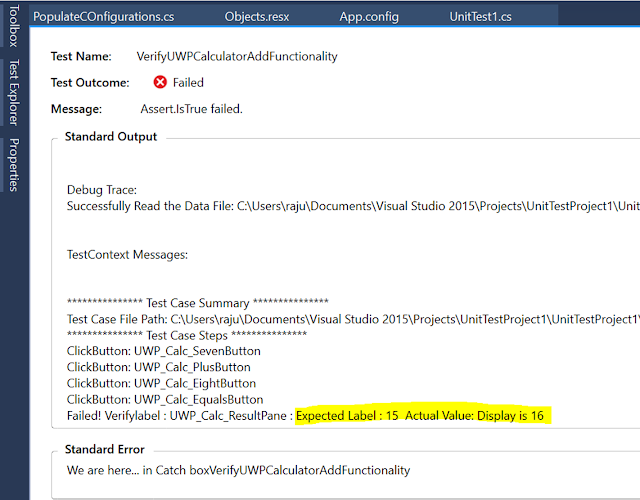Switch to the UnitTest1.cs tab
Viewport: 640px width, 500px height.
[x=480, y=18]
